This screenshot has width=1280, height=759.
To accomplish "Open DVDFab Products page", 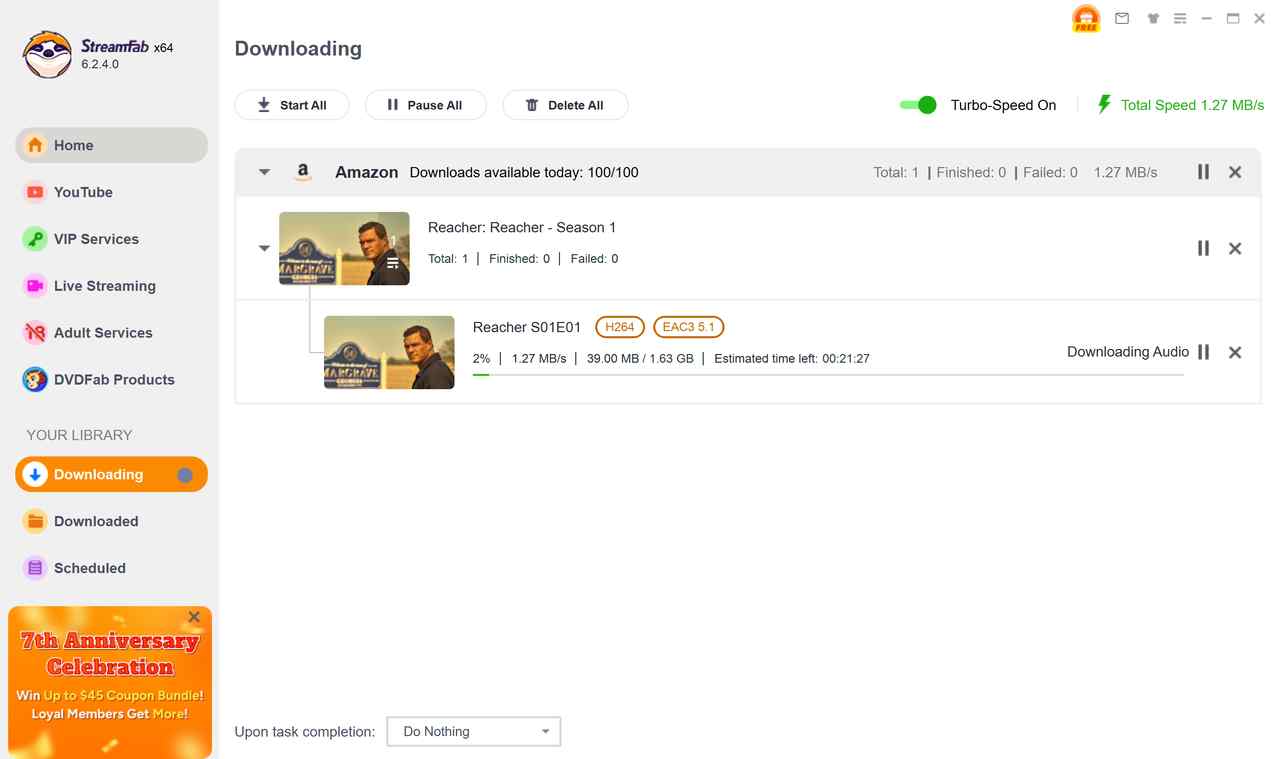I will click(111, 380).
